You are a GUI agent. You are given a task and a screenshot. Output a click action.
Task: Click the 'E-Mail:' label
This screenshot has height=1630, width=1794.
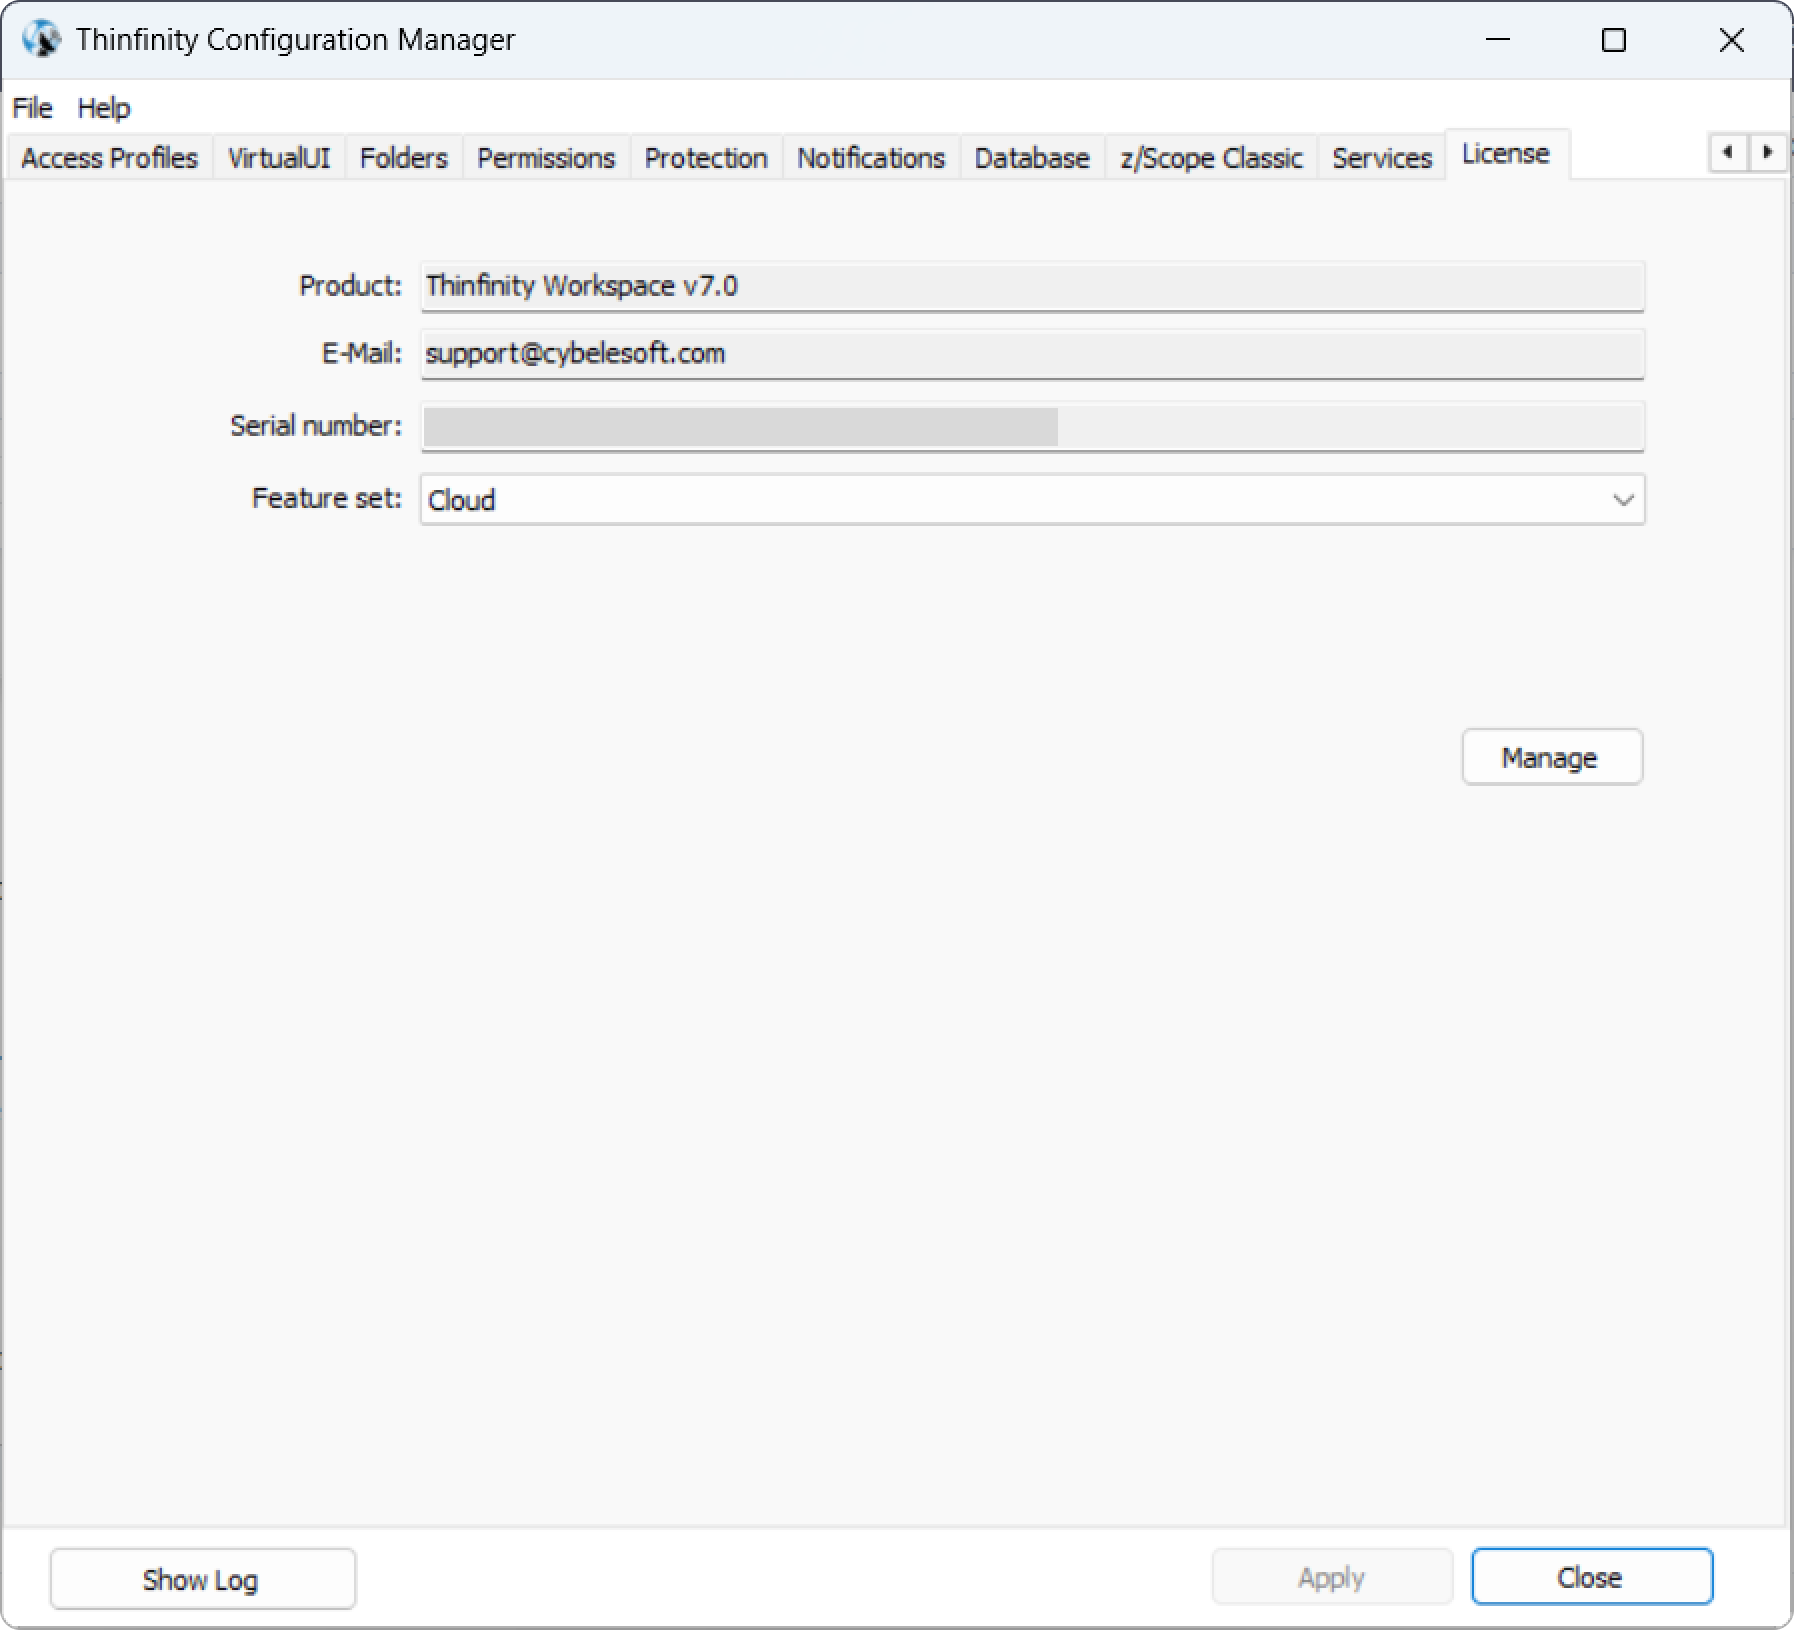[361, 353]
